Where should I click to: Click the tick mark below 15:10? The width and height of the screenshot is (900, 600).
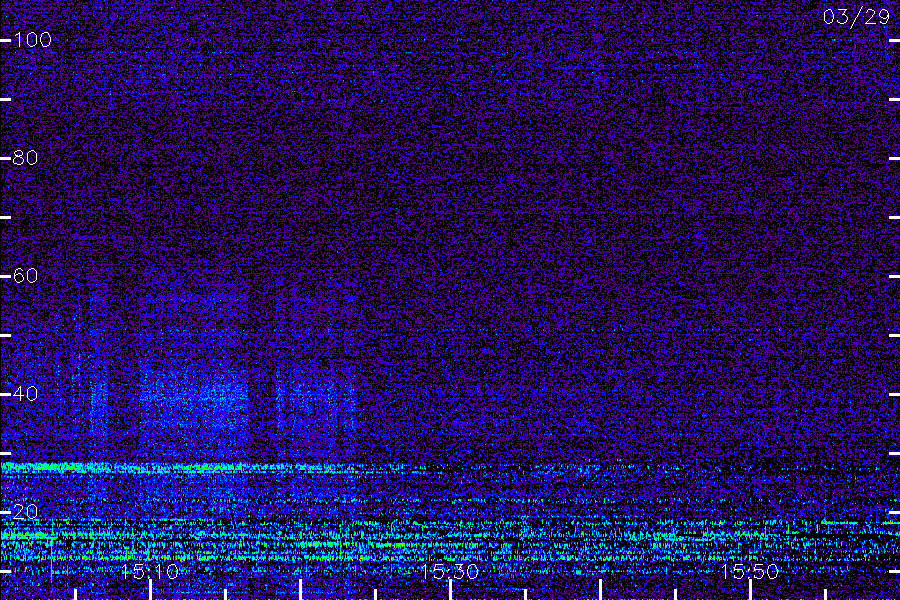(150, 590)
